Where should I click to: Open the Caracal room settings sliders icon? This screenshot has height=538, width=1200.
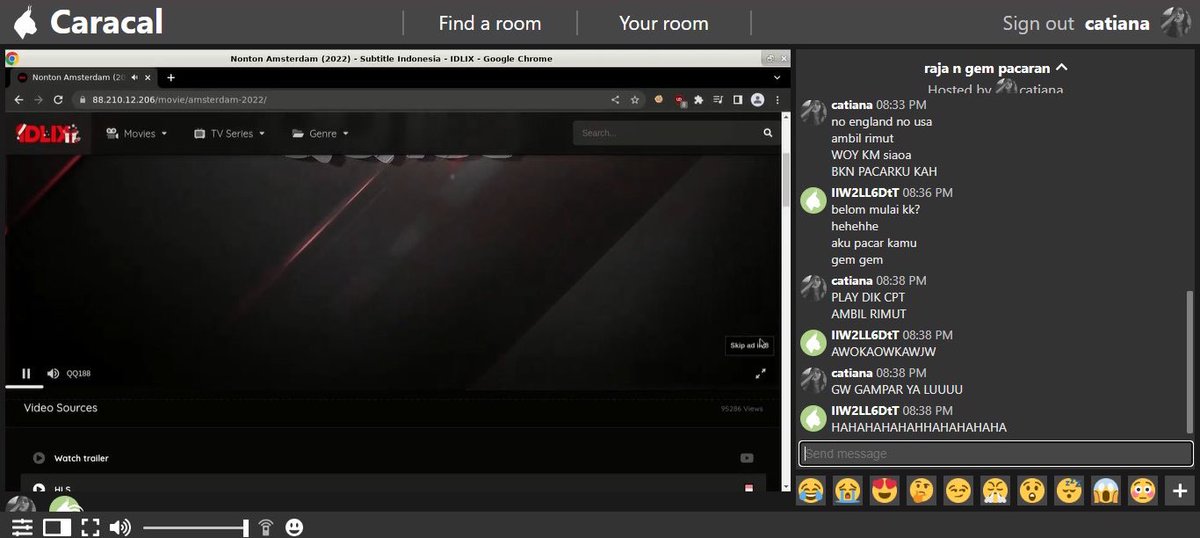(22, 527)
